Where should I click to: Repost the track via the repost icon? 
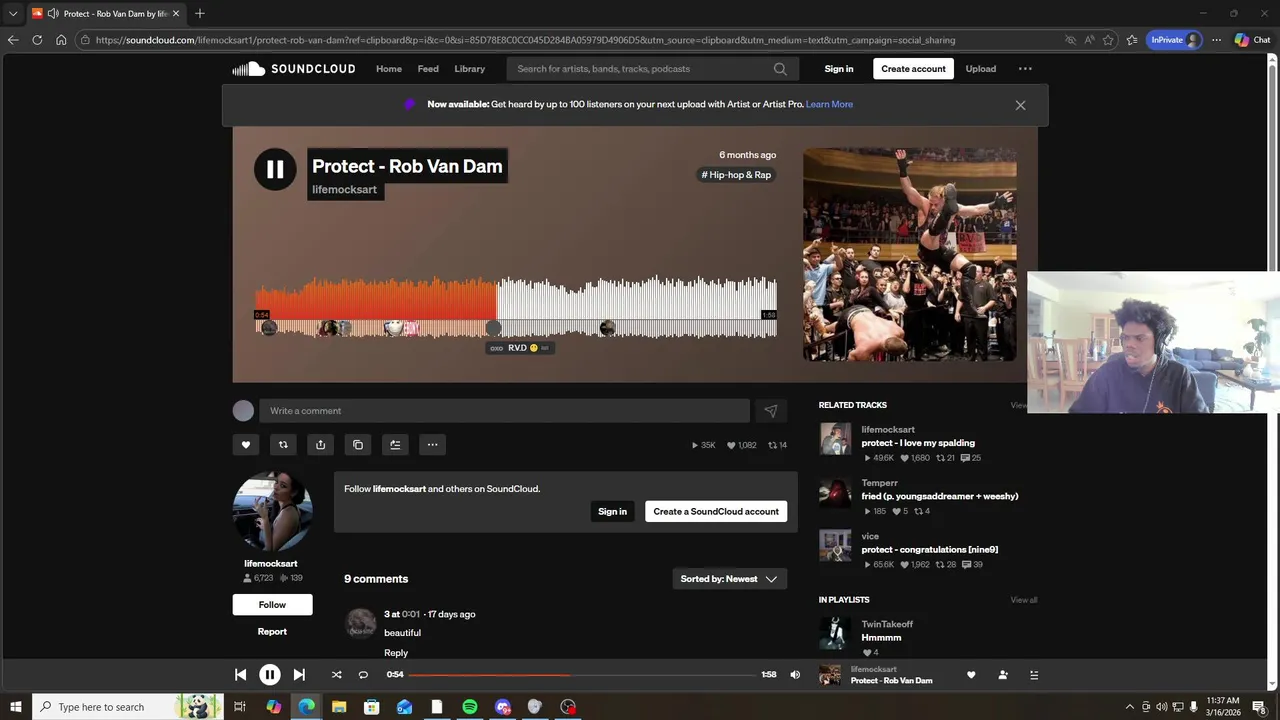coord(283,445)
